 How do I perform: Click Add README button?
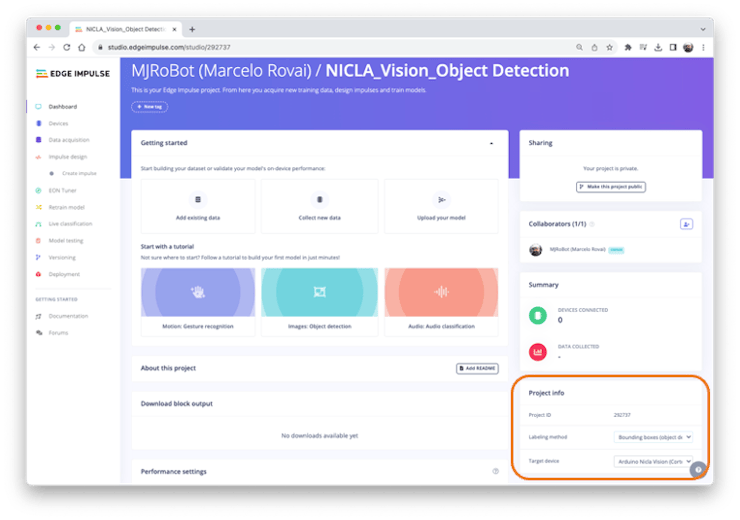pos(477,369)
